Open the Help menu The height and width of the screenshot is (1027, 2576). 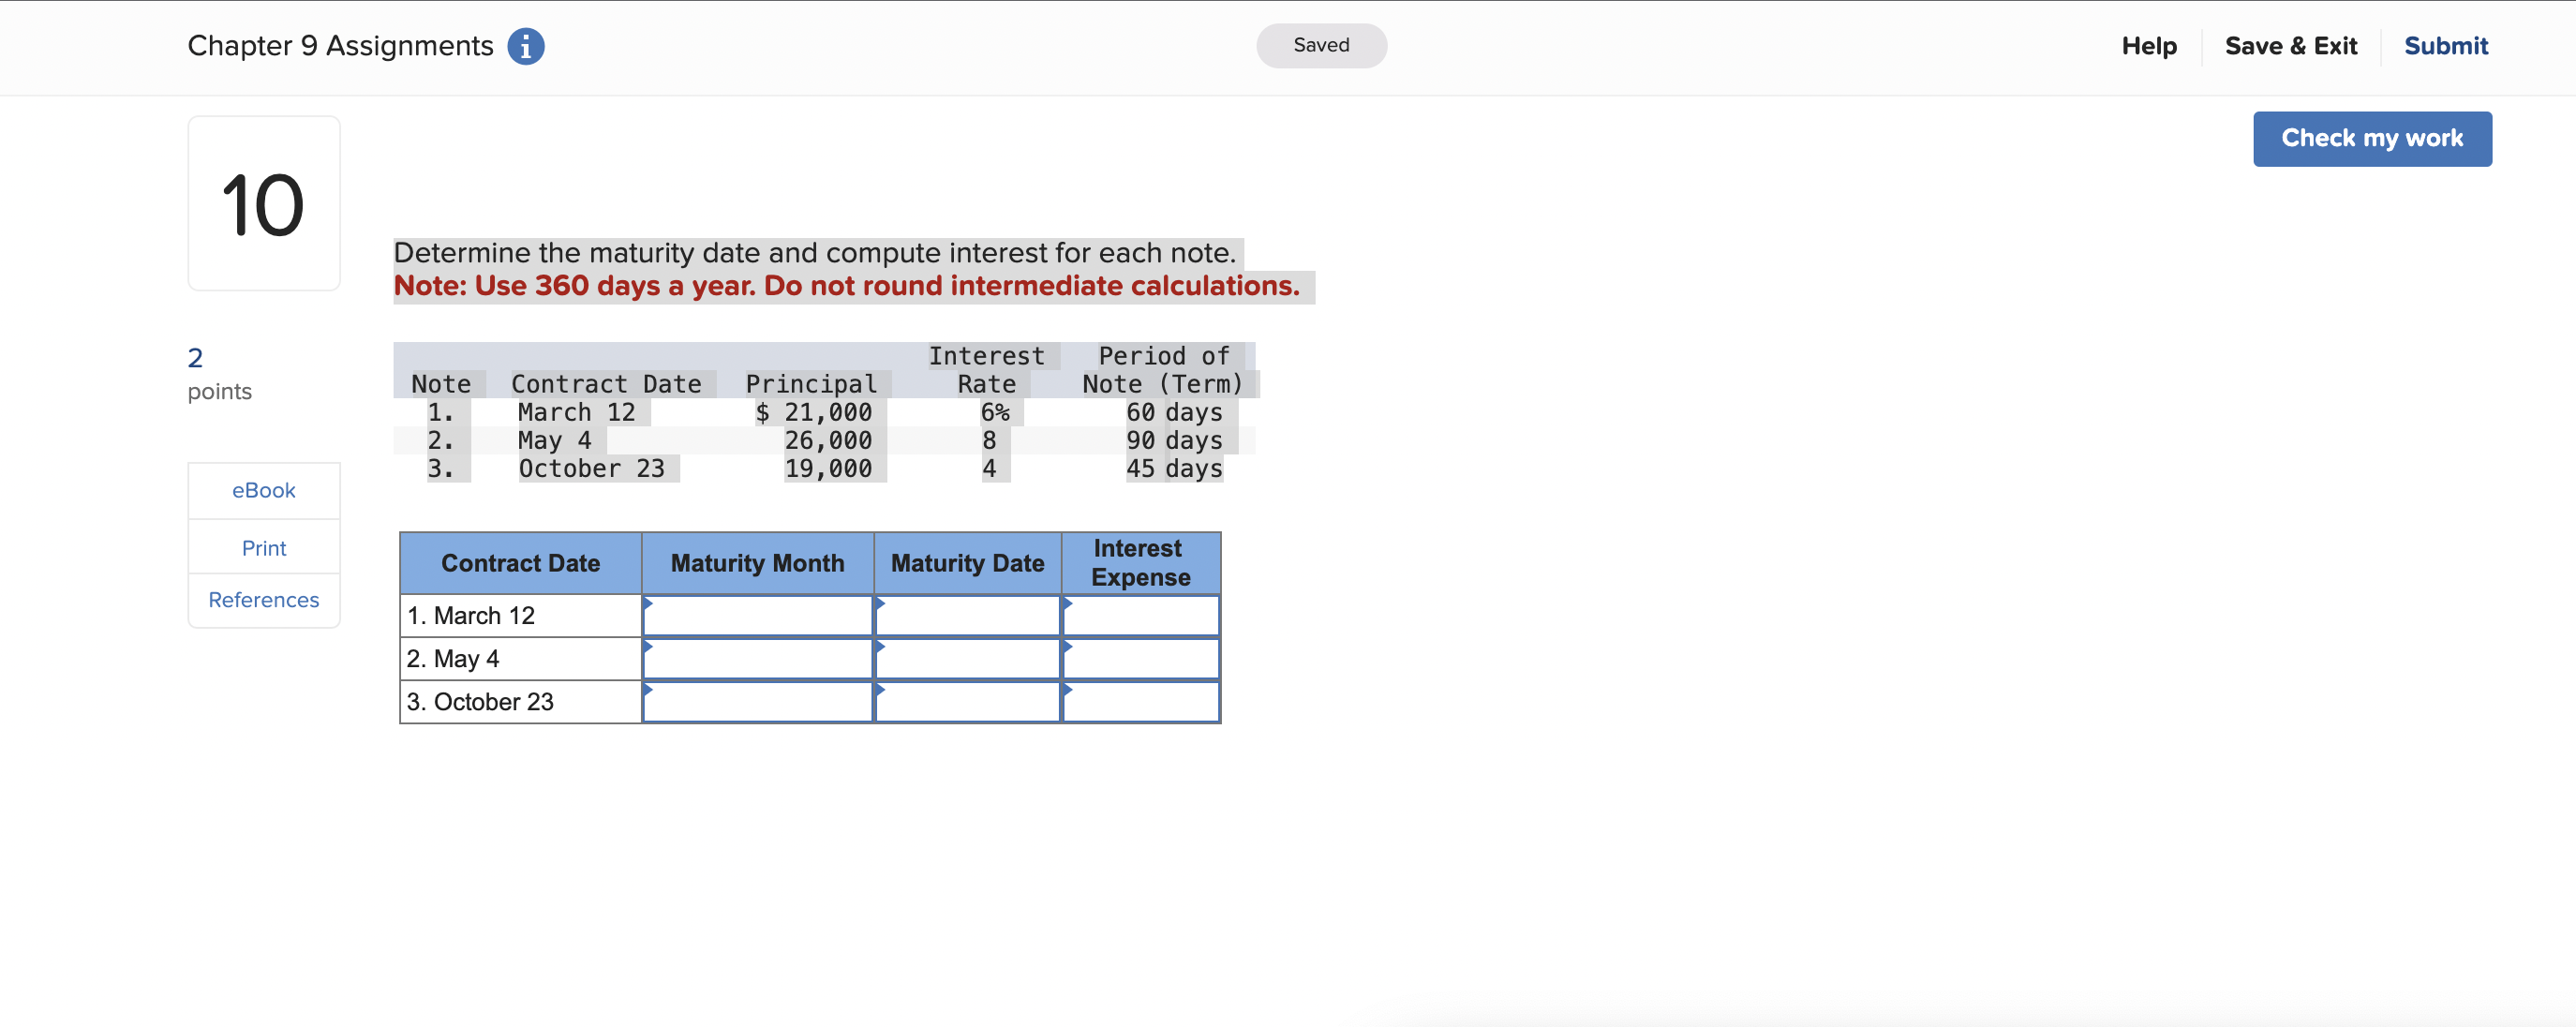pos(2148,46)
